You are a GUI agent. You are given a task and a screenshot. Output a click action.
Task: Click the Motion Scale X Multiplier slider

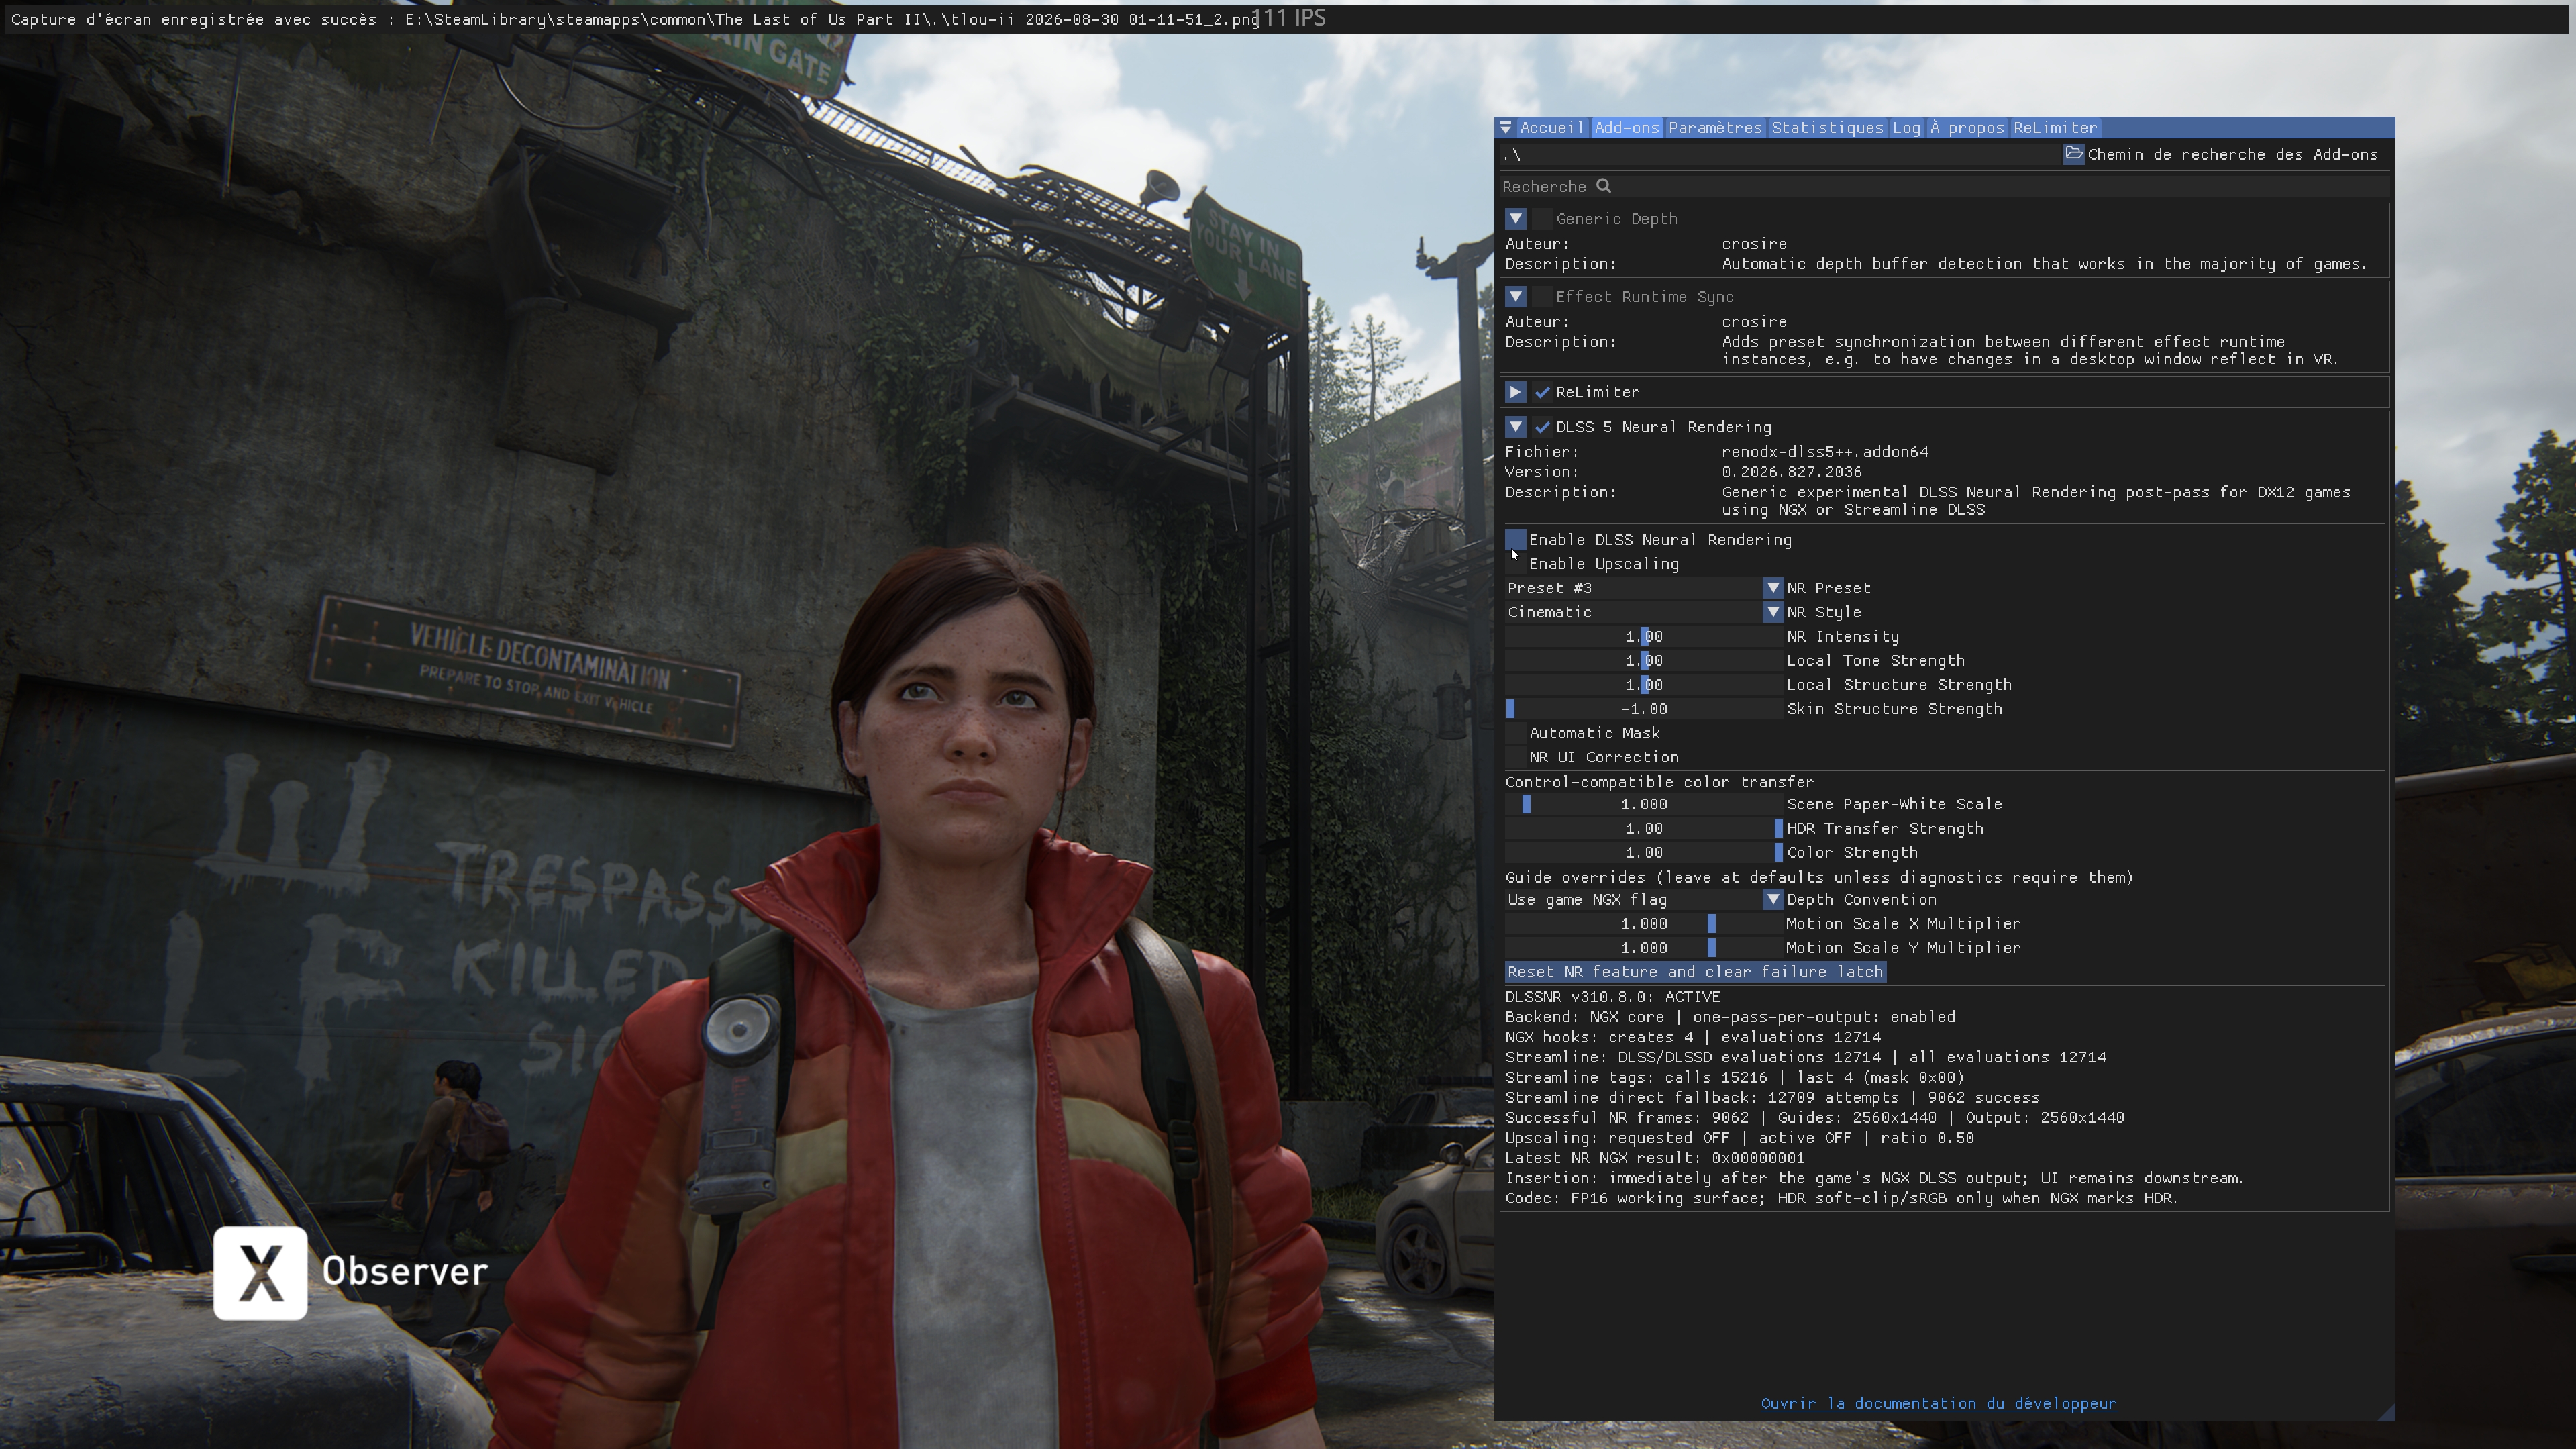pos(1644,923)
